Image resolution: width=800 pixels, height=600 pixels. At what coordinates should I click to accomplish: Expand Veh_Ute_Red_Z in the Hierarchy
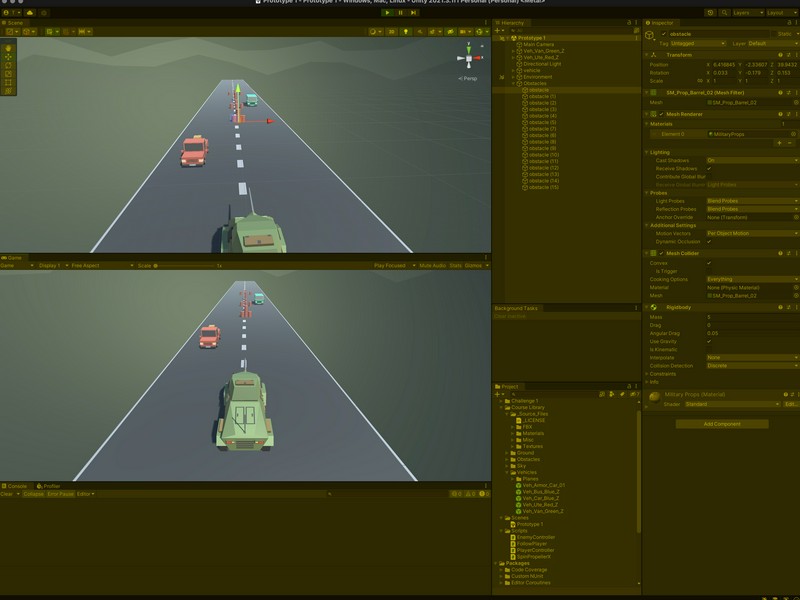click(513, 58)
